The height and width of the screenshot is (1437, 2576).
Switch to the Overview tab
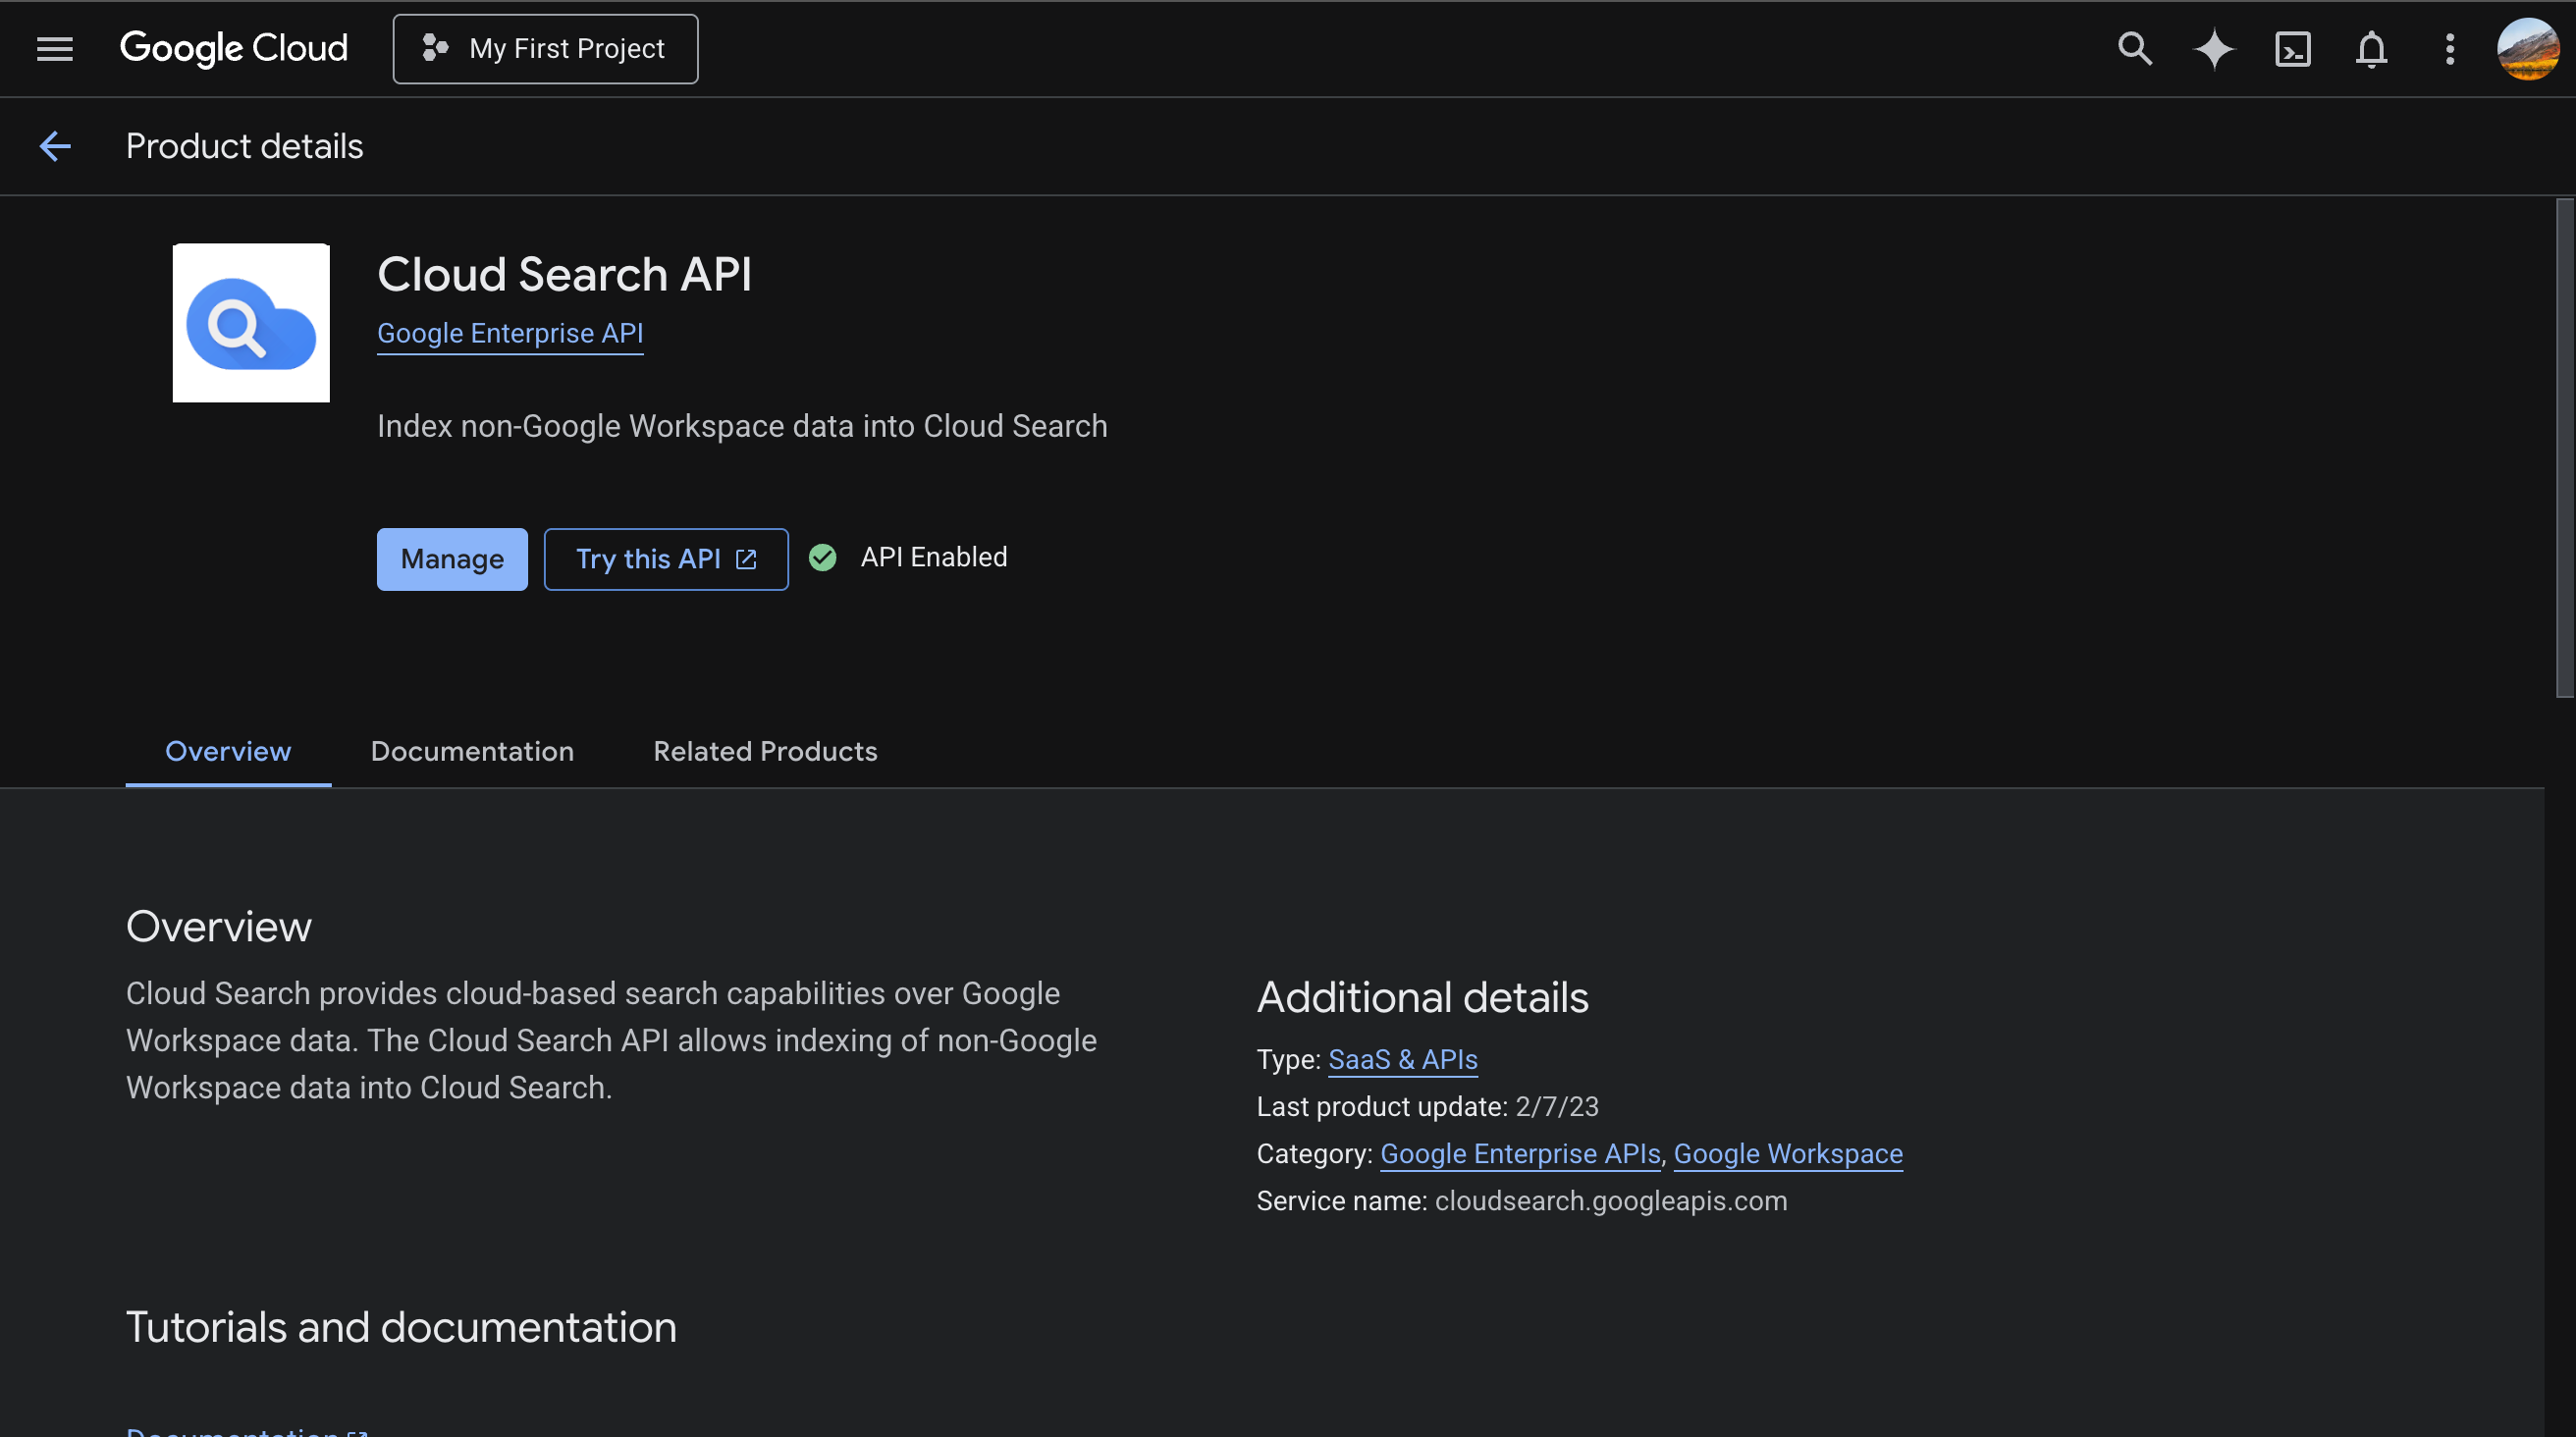click(x=228, y=752)
